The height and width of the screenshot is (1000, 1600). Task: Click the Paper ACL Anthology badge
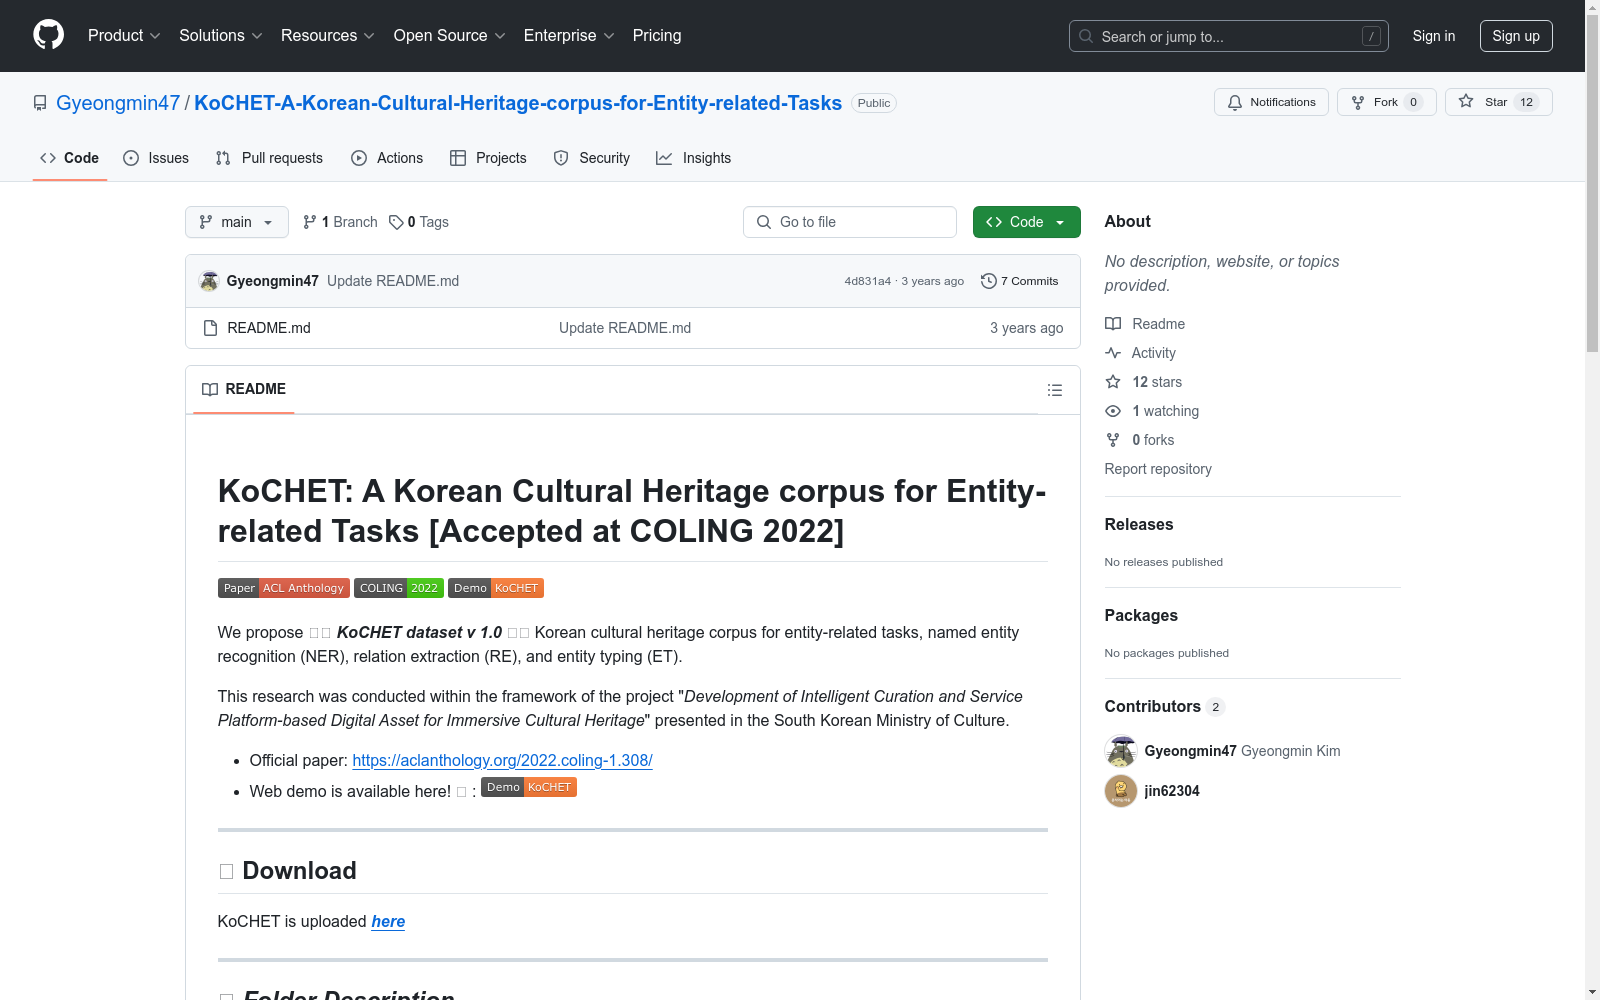[x=284, y=588]
